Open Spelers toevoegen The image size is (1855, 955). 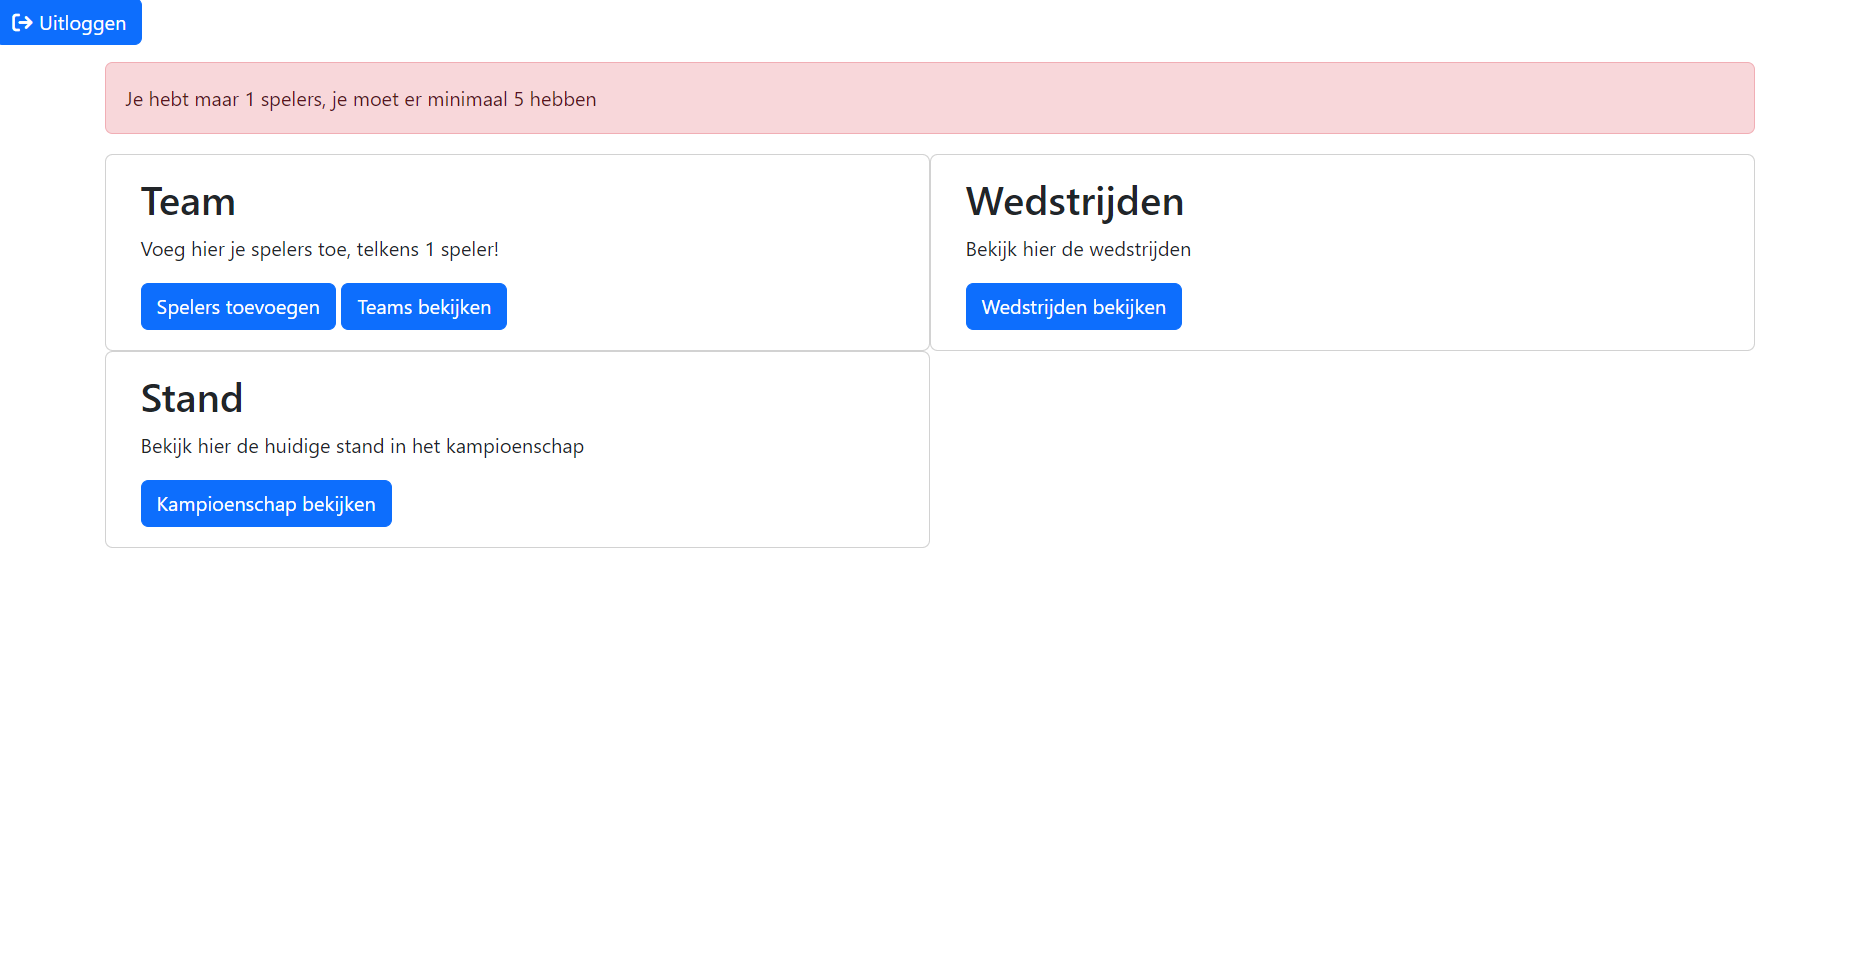coord(238,307)
